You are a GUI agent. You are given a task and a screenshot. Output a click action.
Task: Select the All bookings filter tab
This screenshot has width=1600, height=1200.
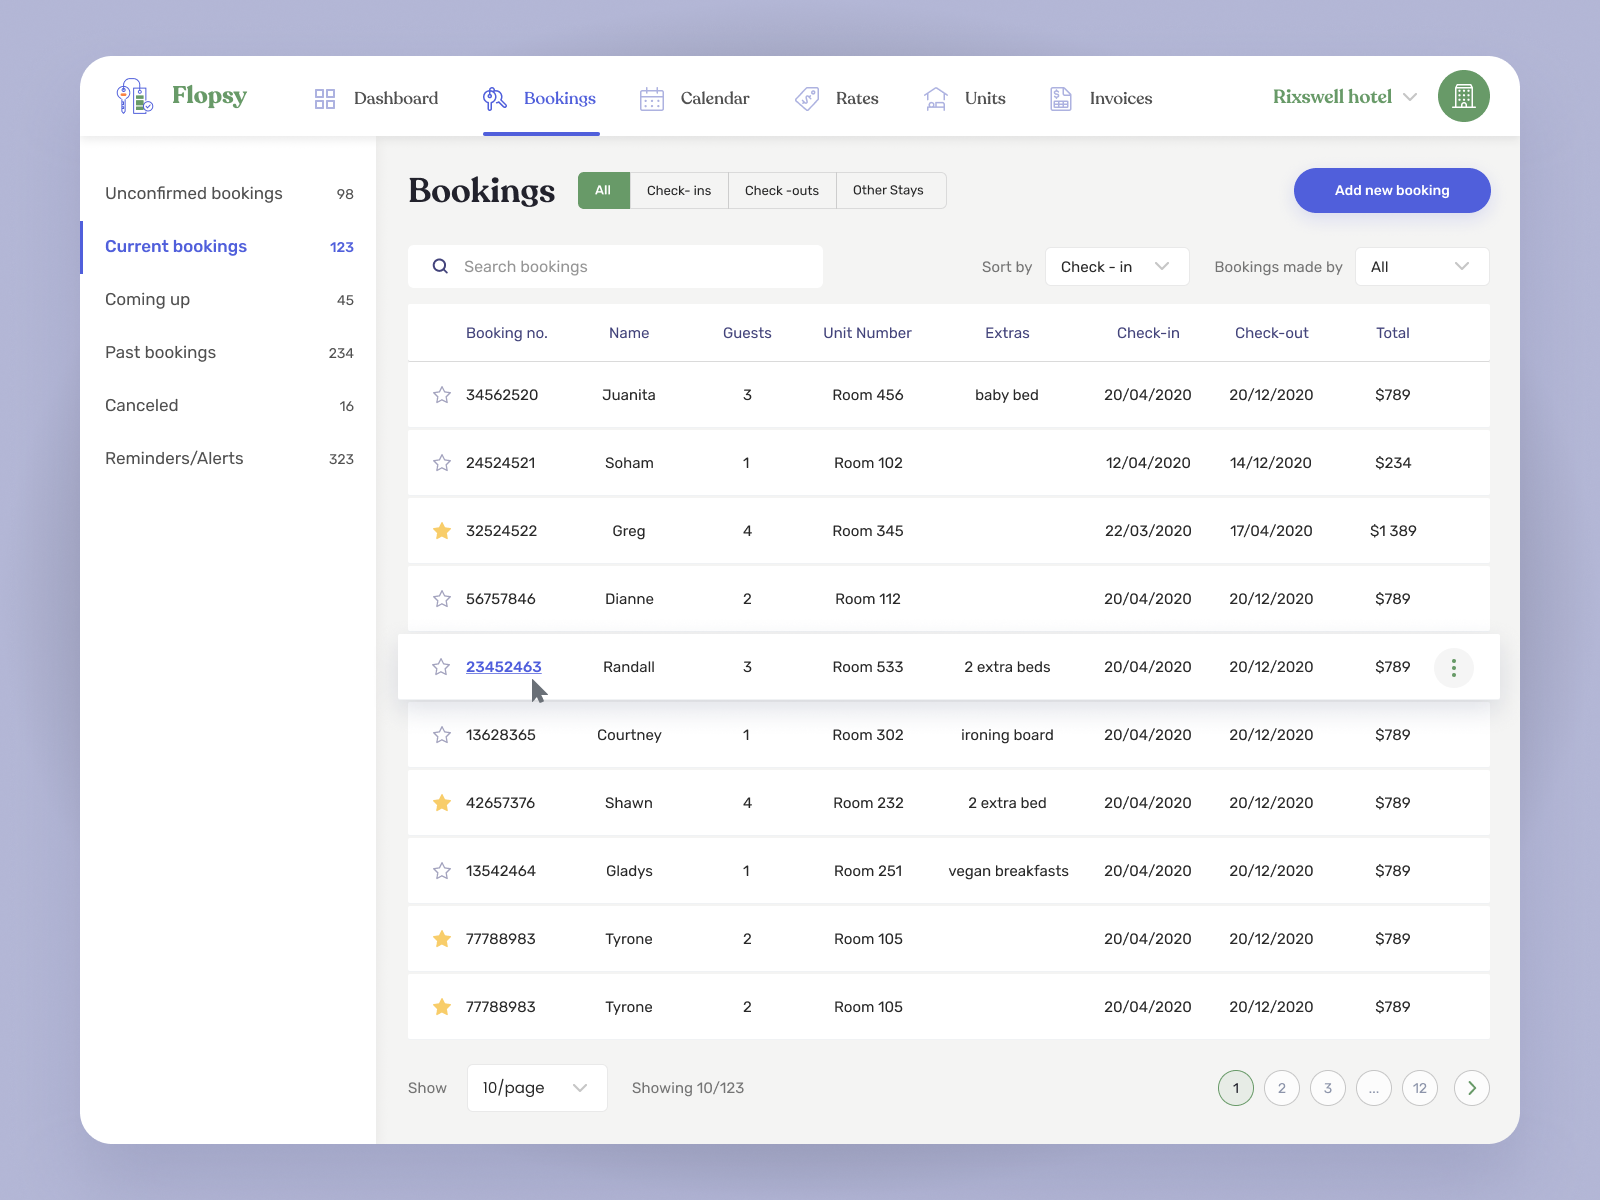(x=604, y=190)
